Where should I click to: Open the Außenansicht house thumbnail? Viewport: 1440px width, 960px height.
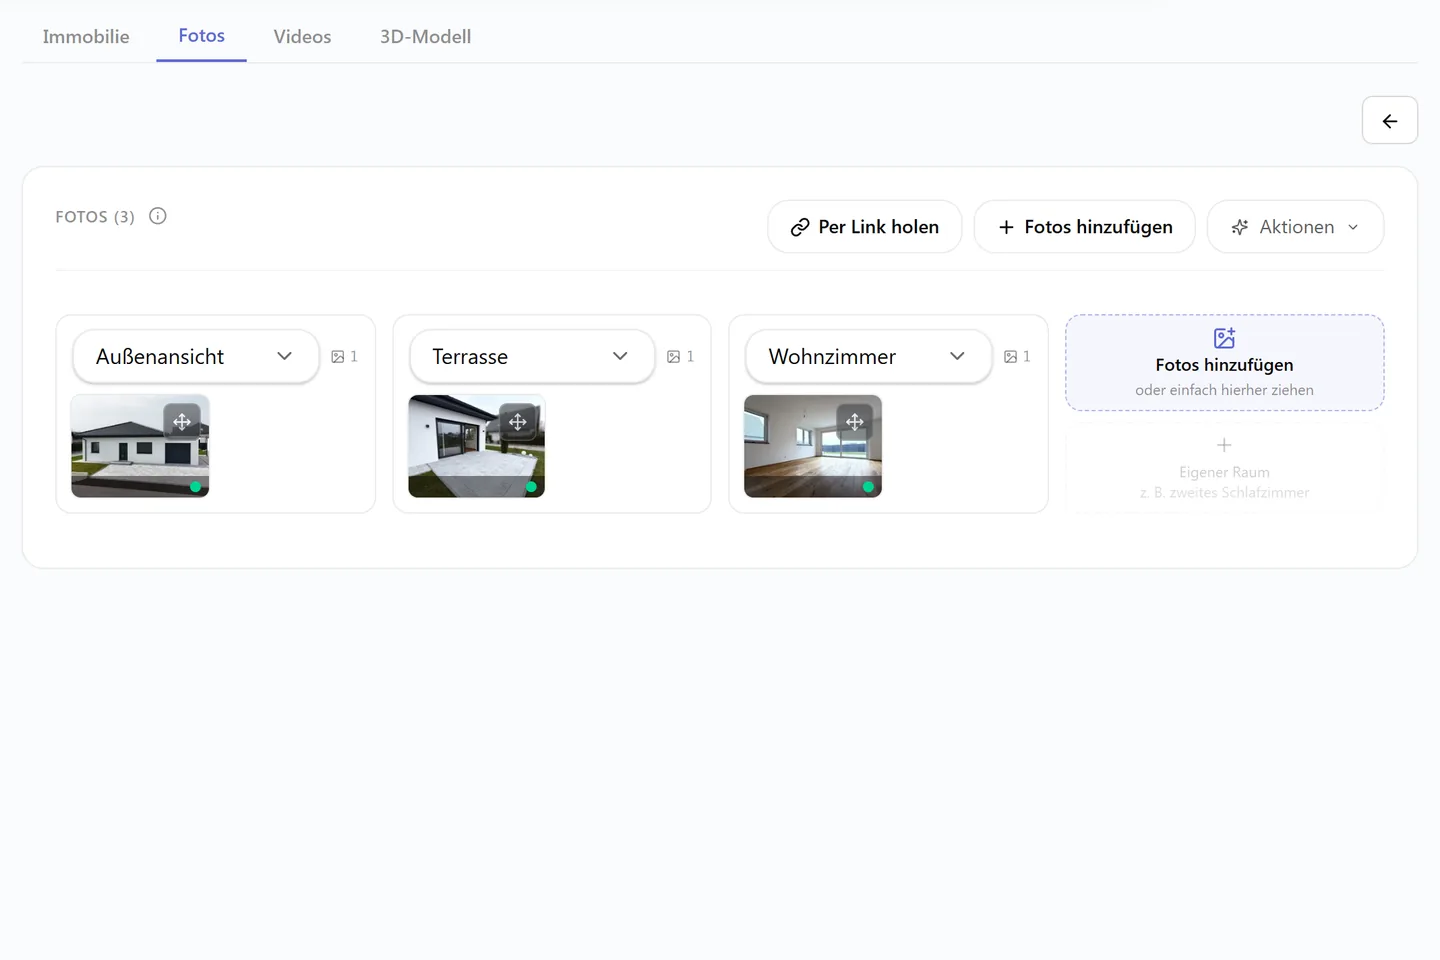coord(140,446)
